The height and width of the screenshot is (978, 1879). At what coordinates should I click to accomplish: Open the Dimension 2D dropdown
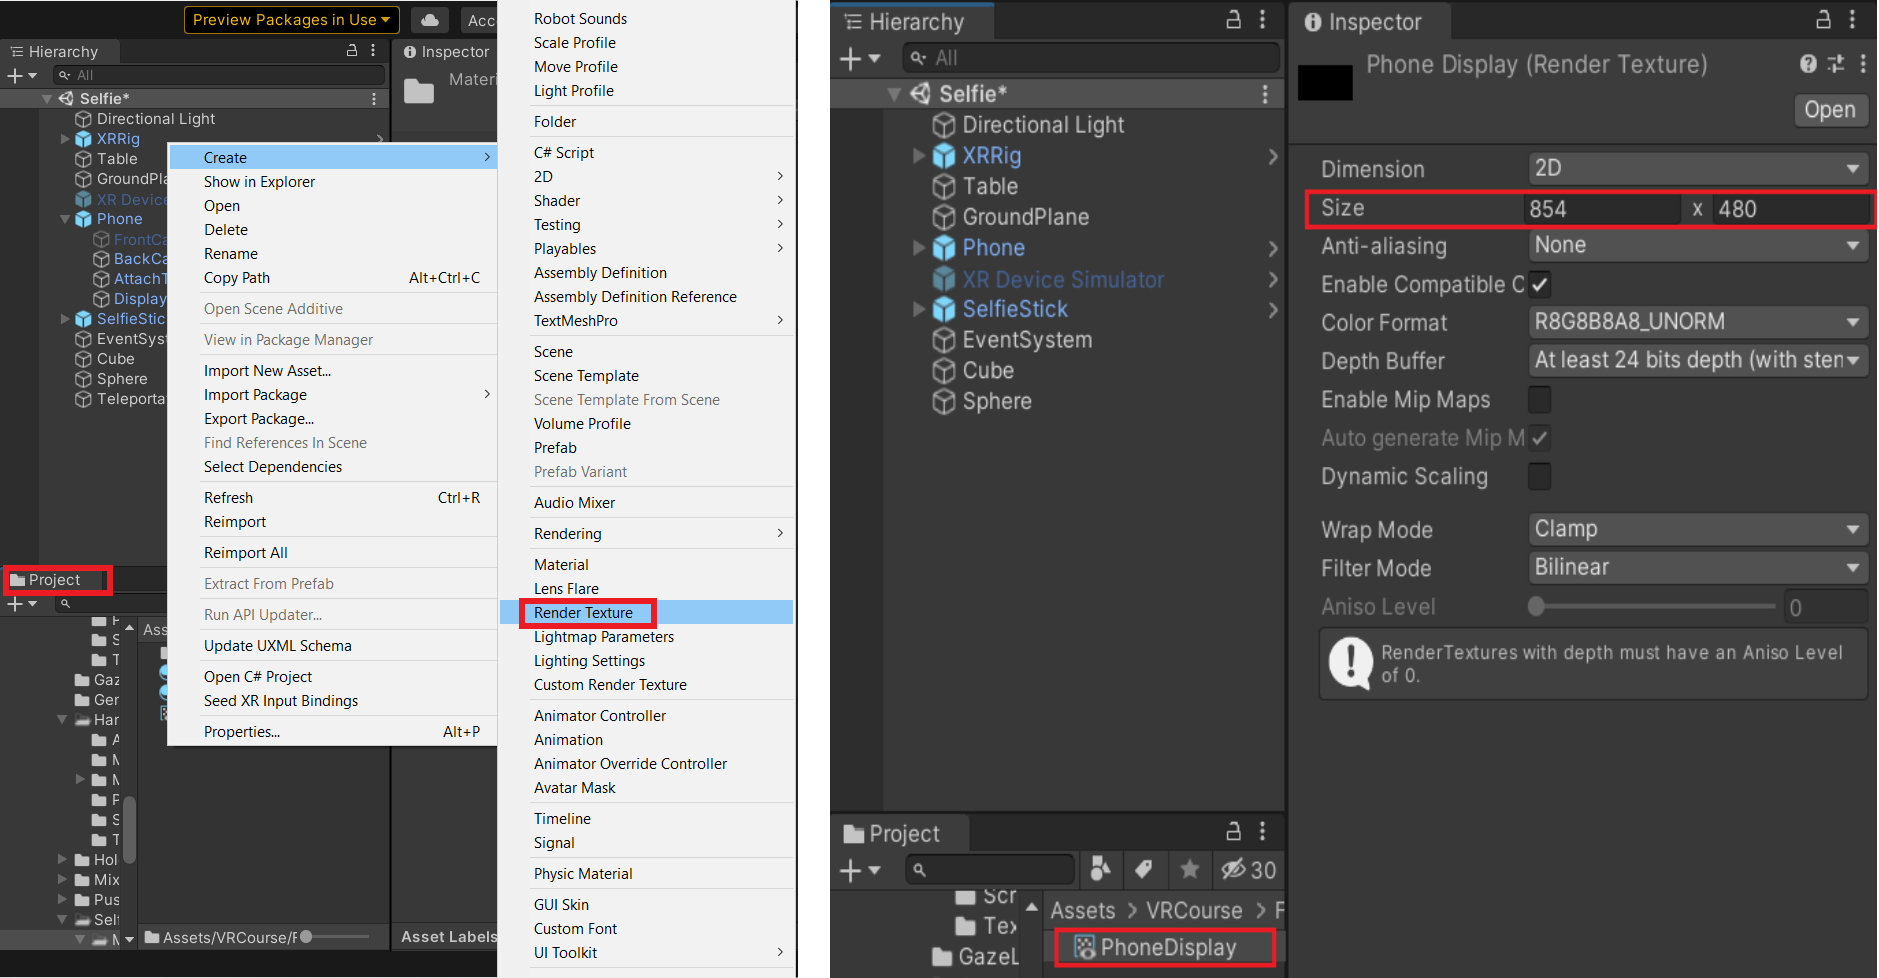tap(1697, 168)
